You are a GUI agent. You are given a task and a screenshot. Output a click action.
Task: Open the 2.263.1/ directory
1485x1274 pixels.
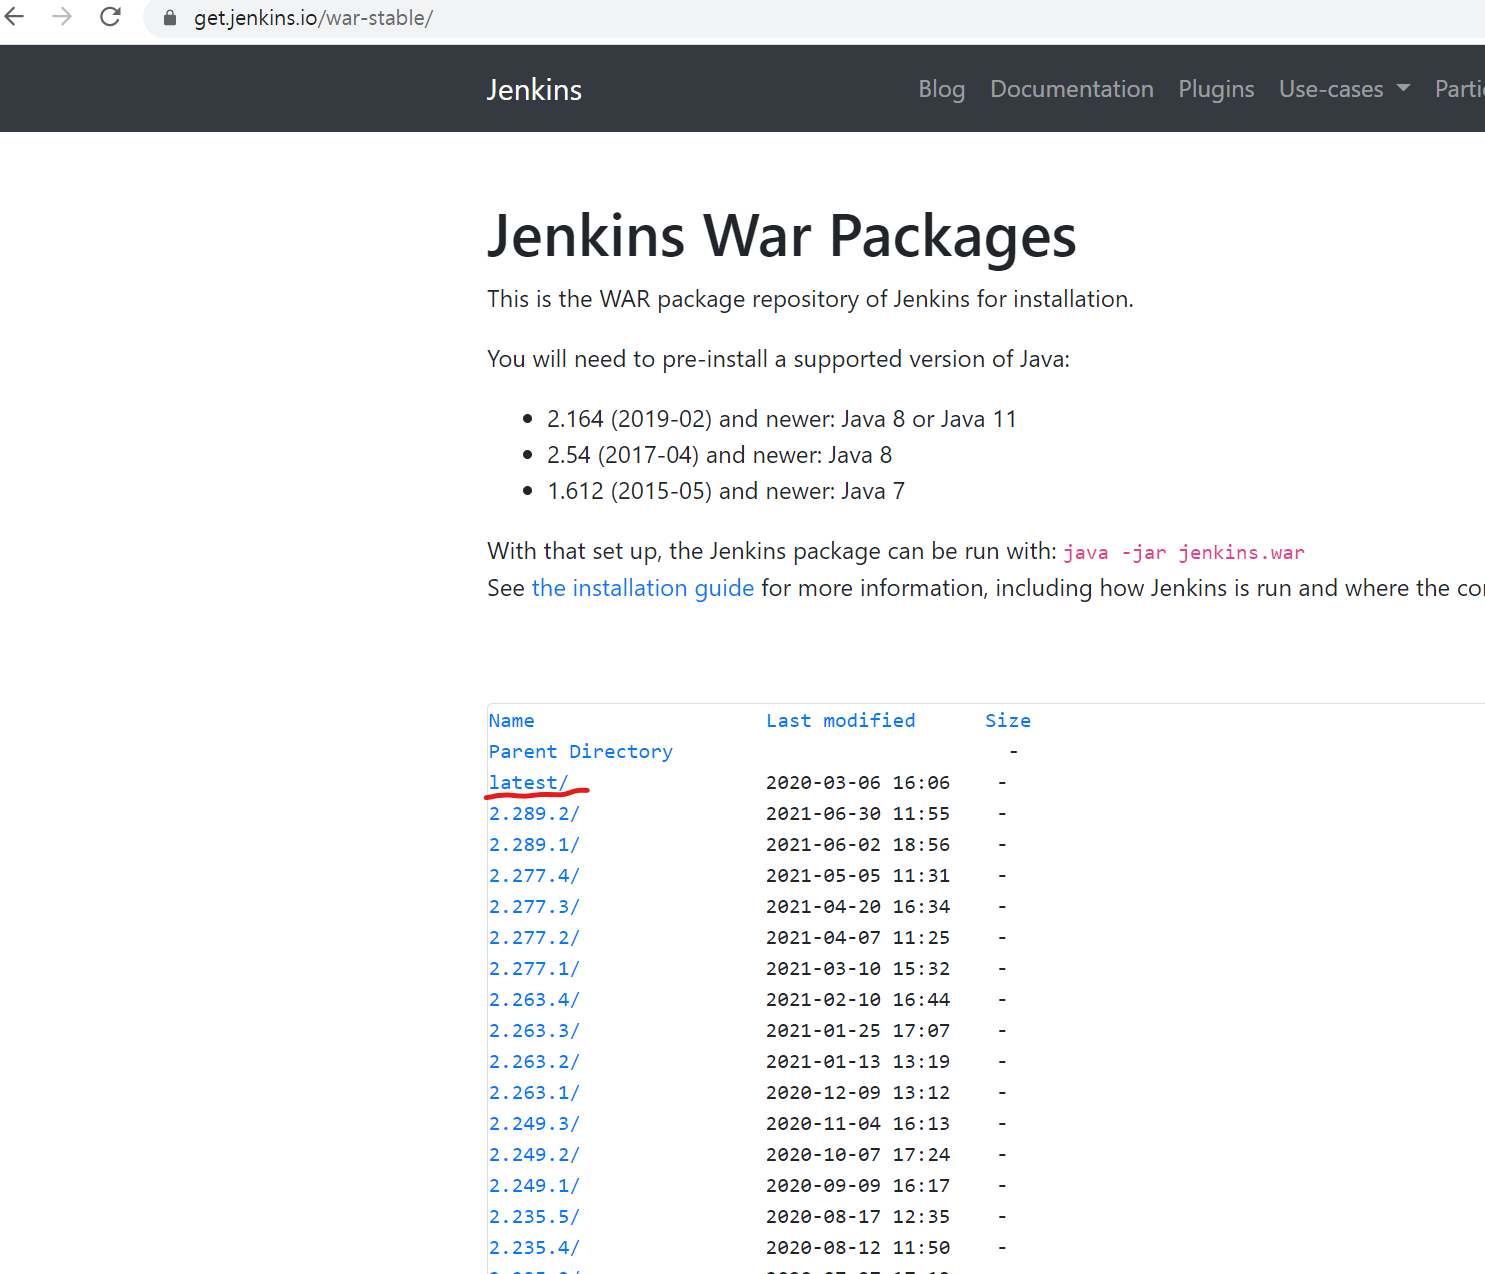pyautogui.click(x=534, y=1093)
